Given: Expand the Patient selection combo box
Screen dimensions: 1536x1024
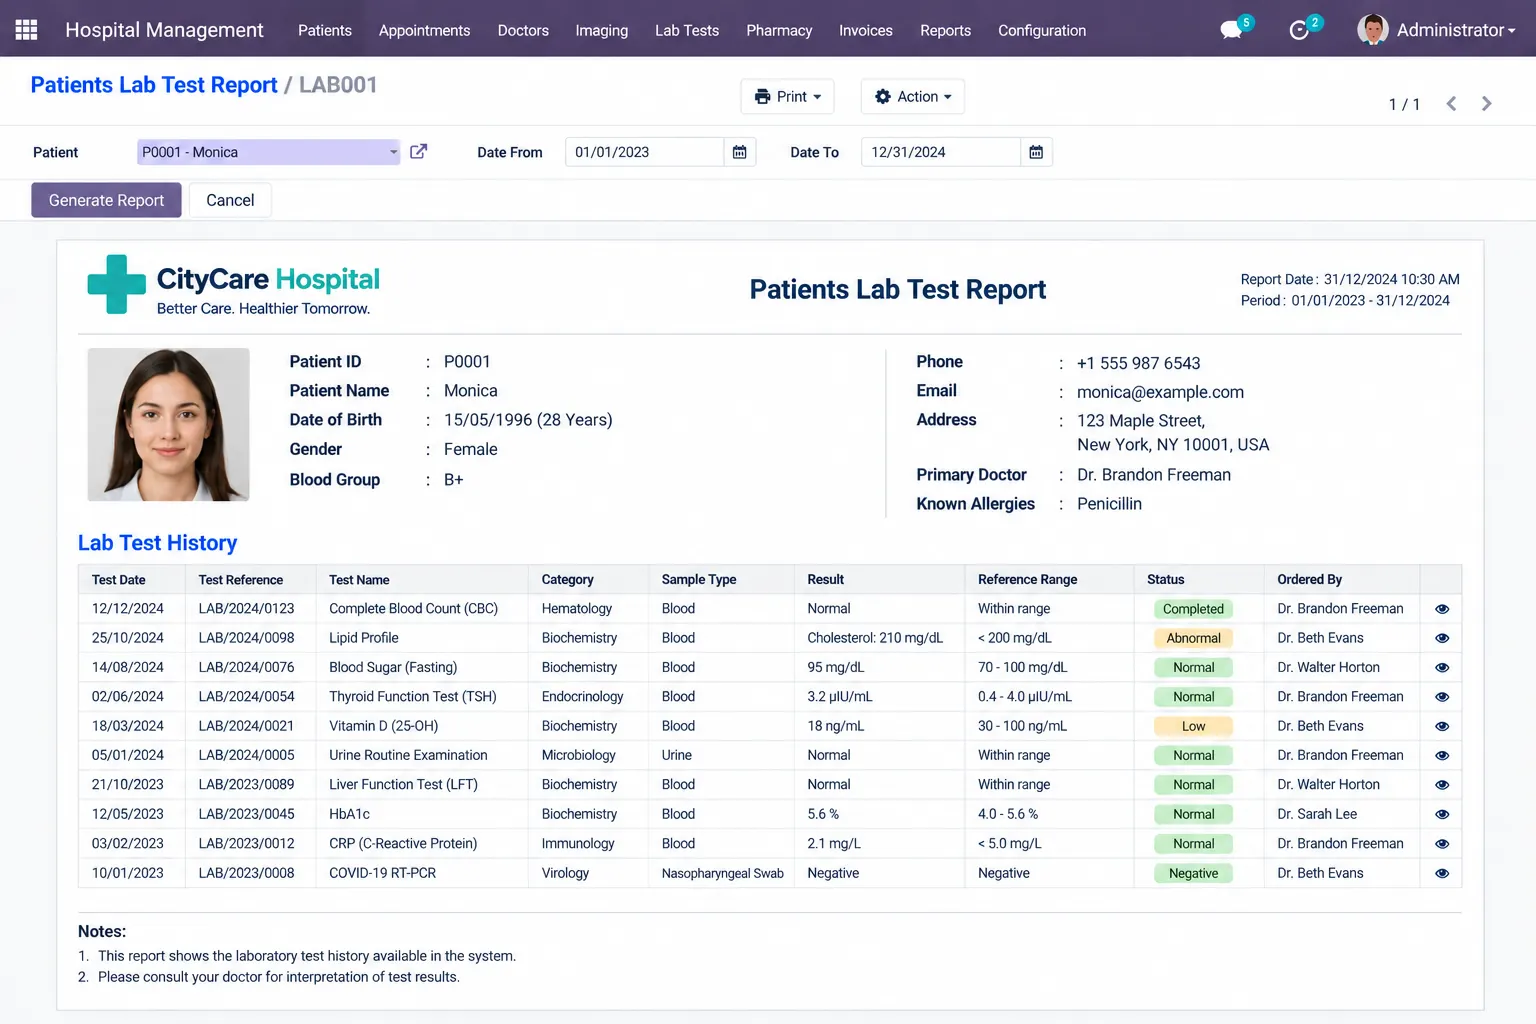Looking at the screenshot, I should 268,152.
